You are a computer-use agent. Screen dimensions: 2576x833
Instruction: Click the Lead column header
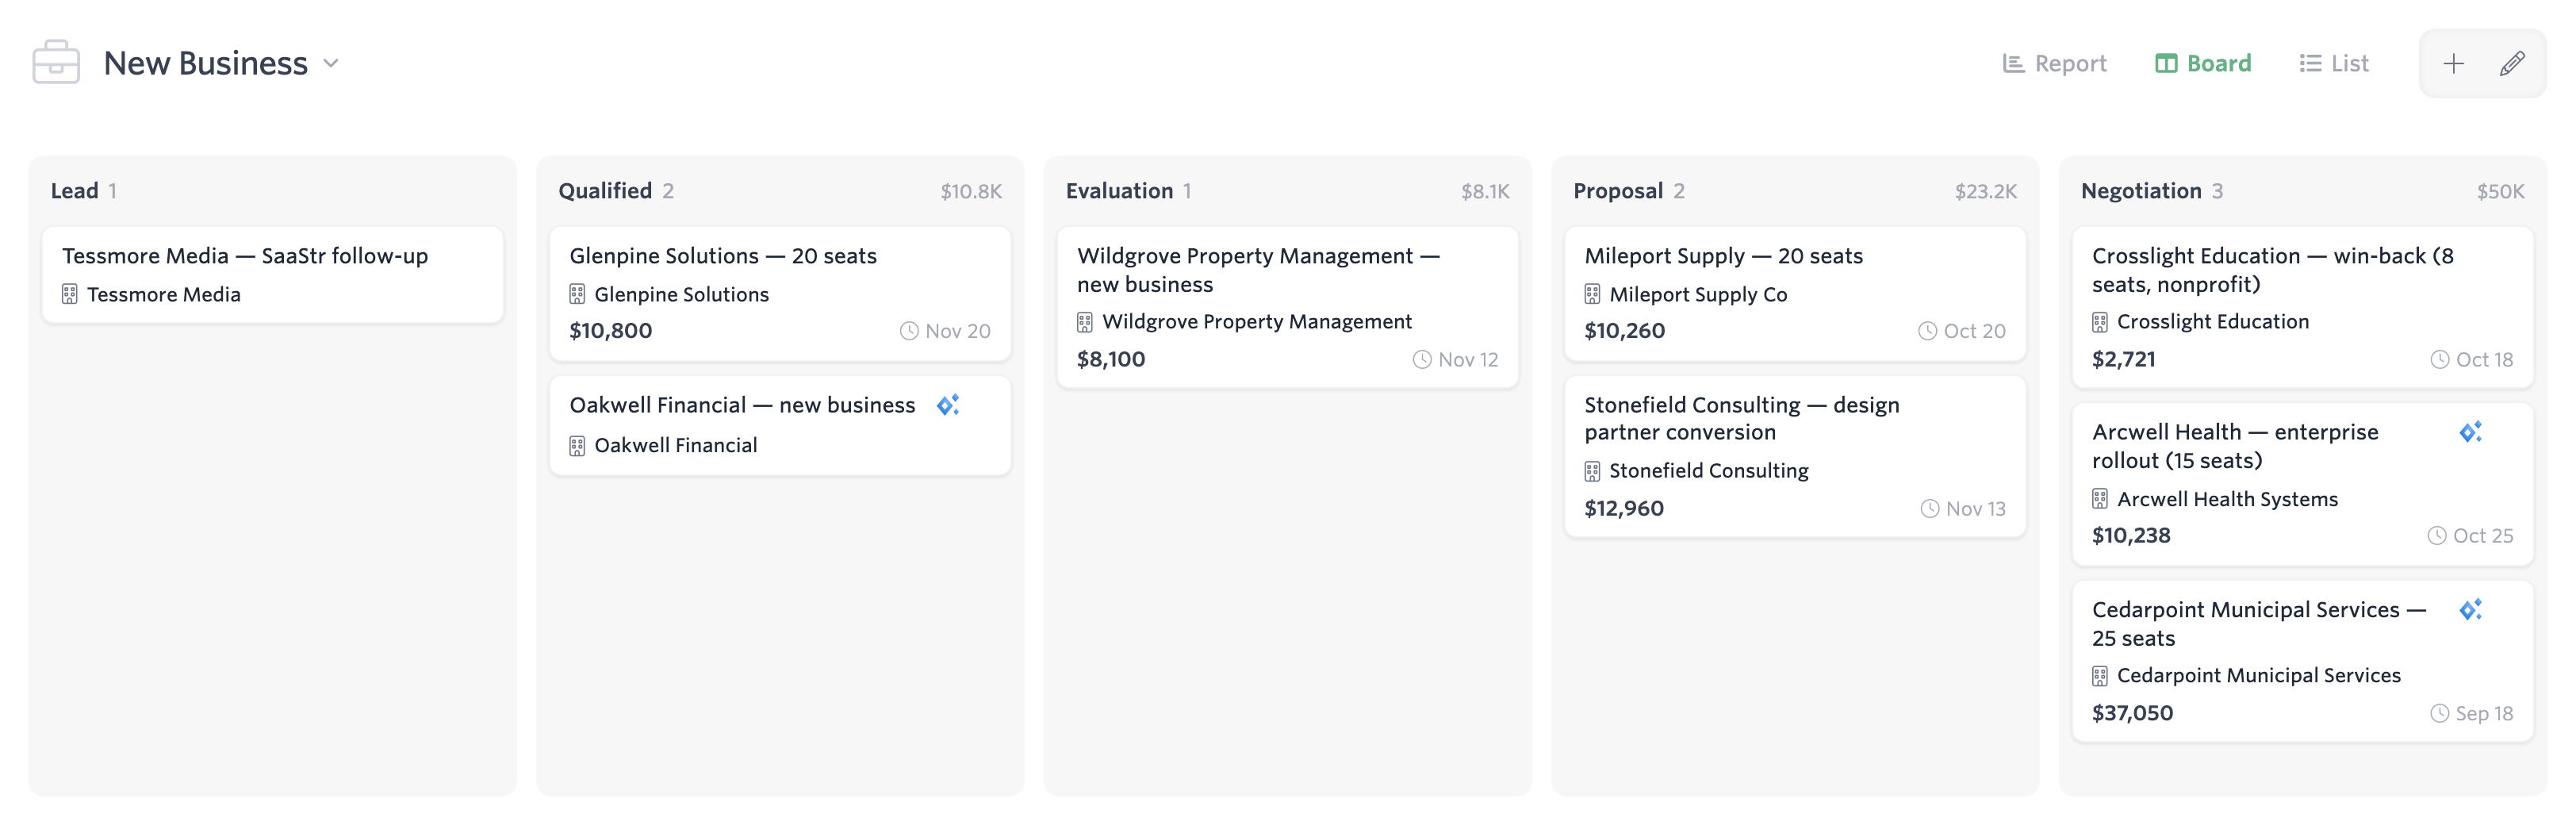[75, 191]
